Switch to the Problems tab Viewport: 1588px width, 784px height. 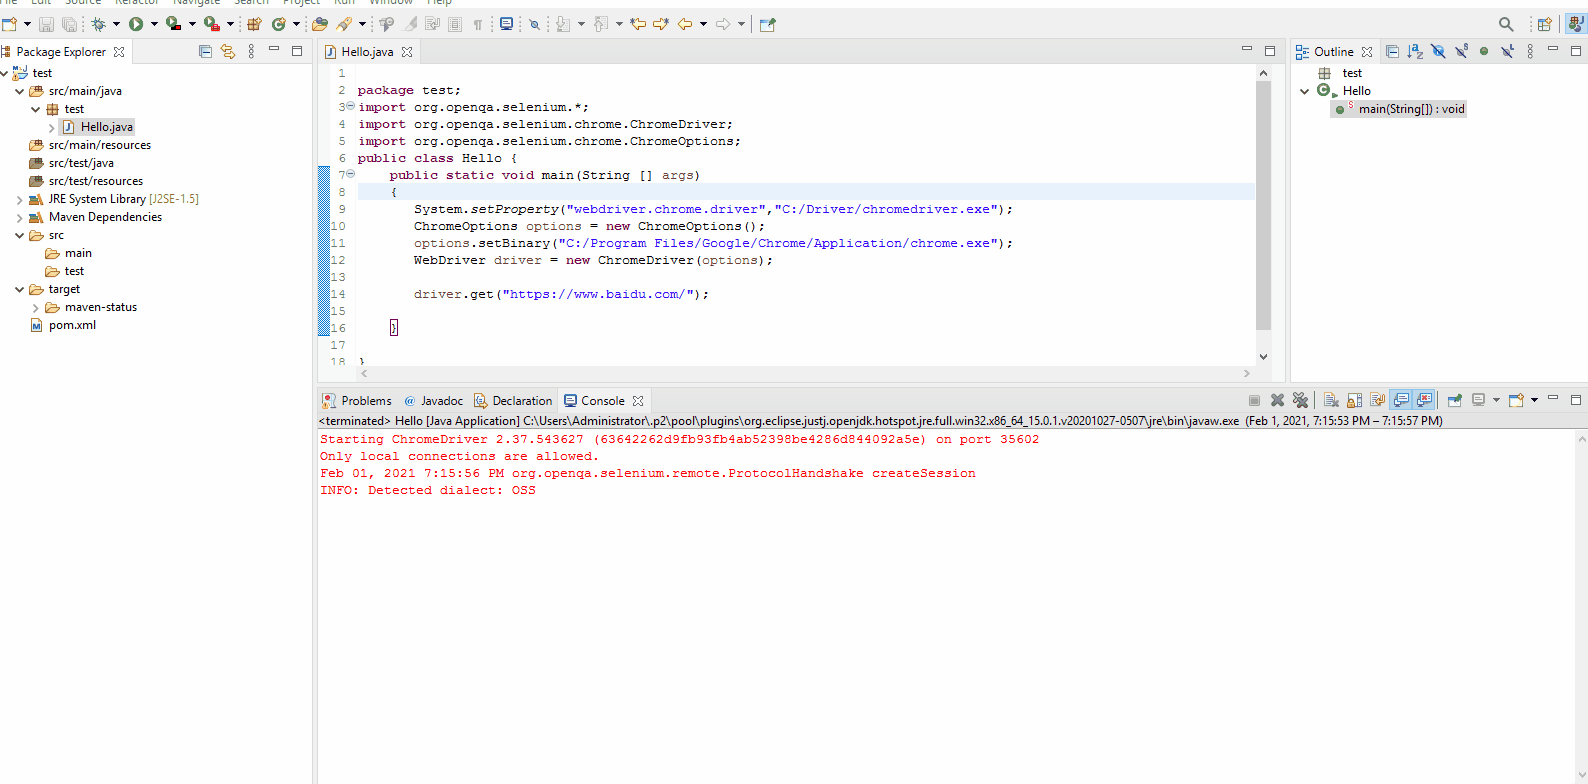tap(357, 400)
